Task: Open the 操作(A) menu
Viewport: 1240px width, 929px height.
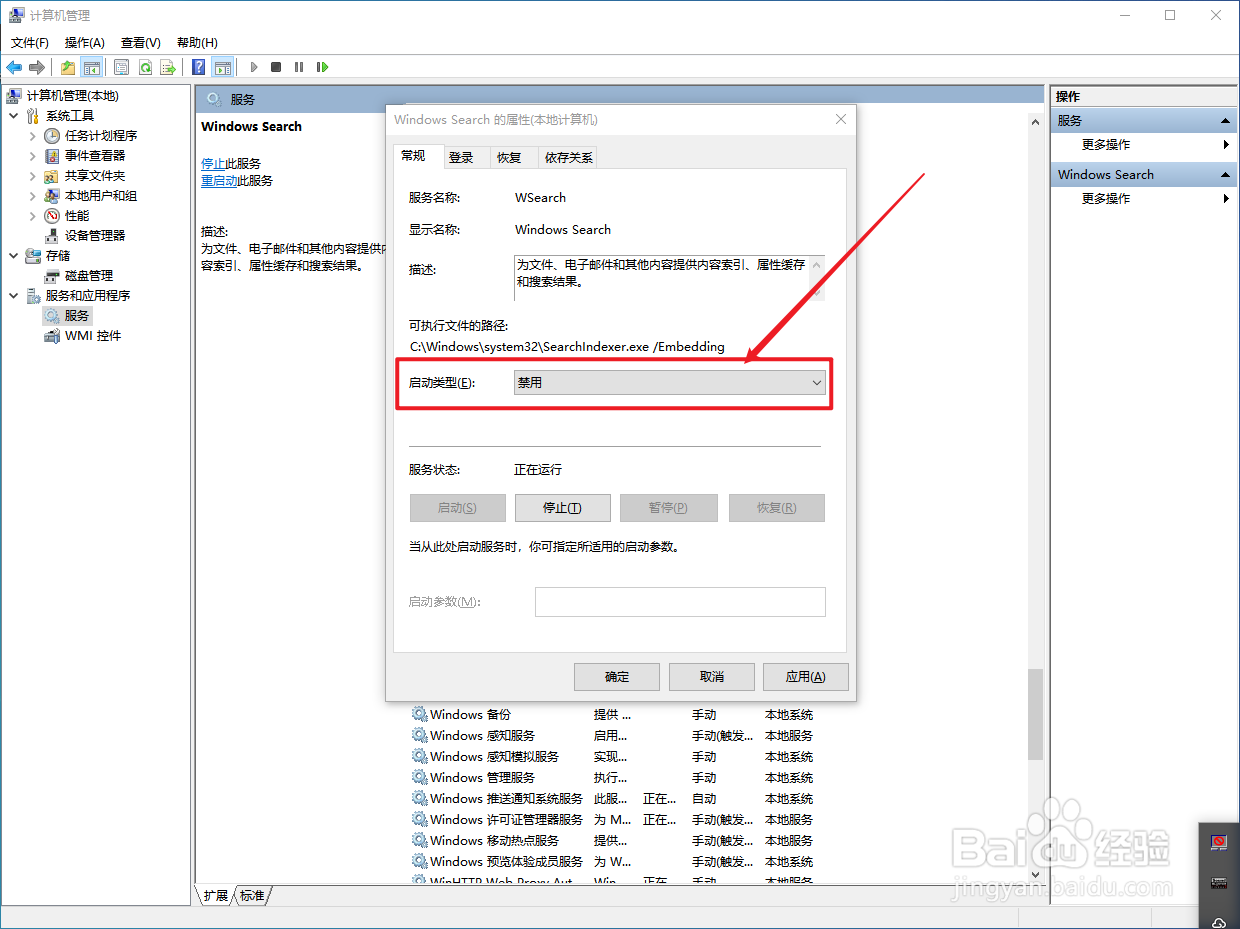Action: (84, 42)
